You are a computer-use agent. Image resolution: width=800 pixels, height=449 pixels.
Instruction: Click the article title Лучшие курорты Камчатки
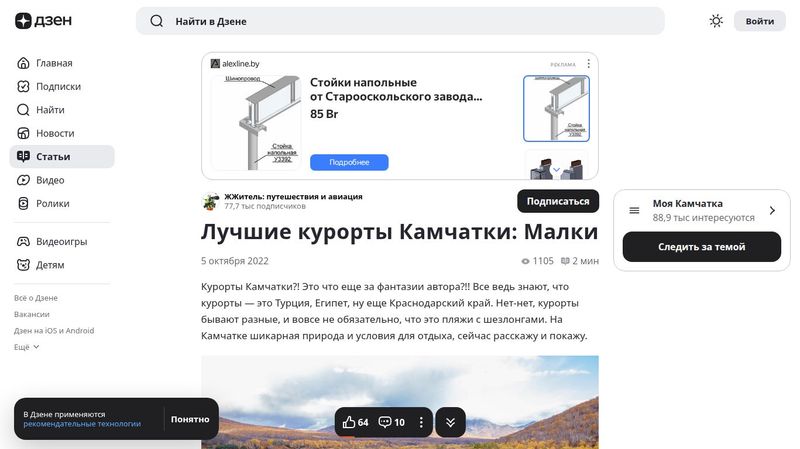pos(399,231)
